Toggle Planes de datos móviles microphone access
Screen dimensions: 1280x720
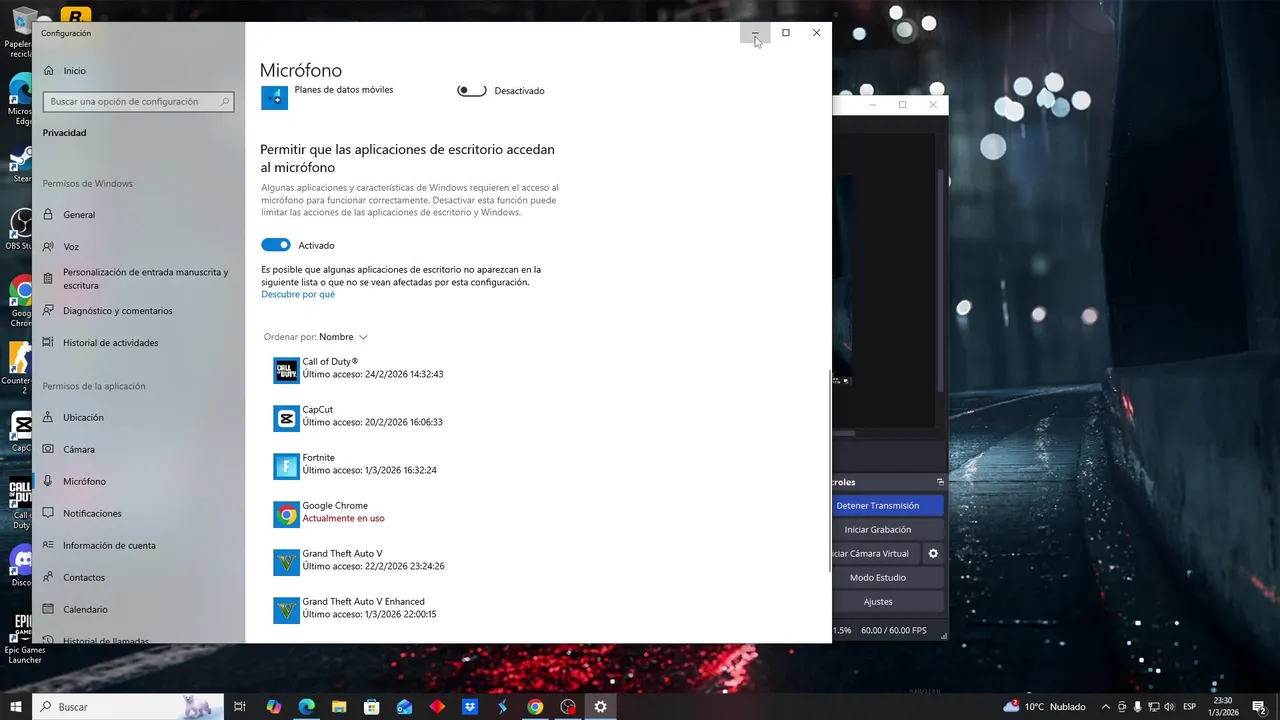(472, 91)
